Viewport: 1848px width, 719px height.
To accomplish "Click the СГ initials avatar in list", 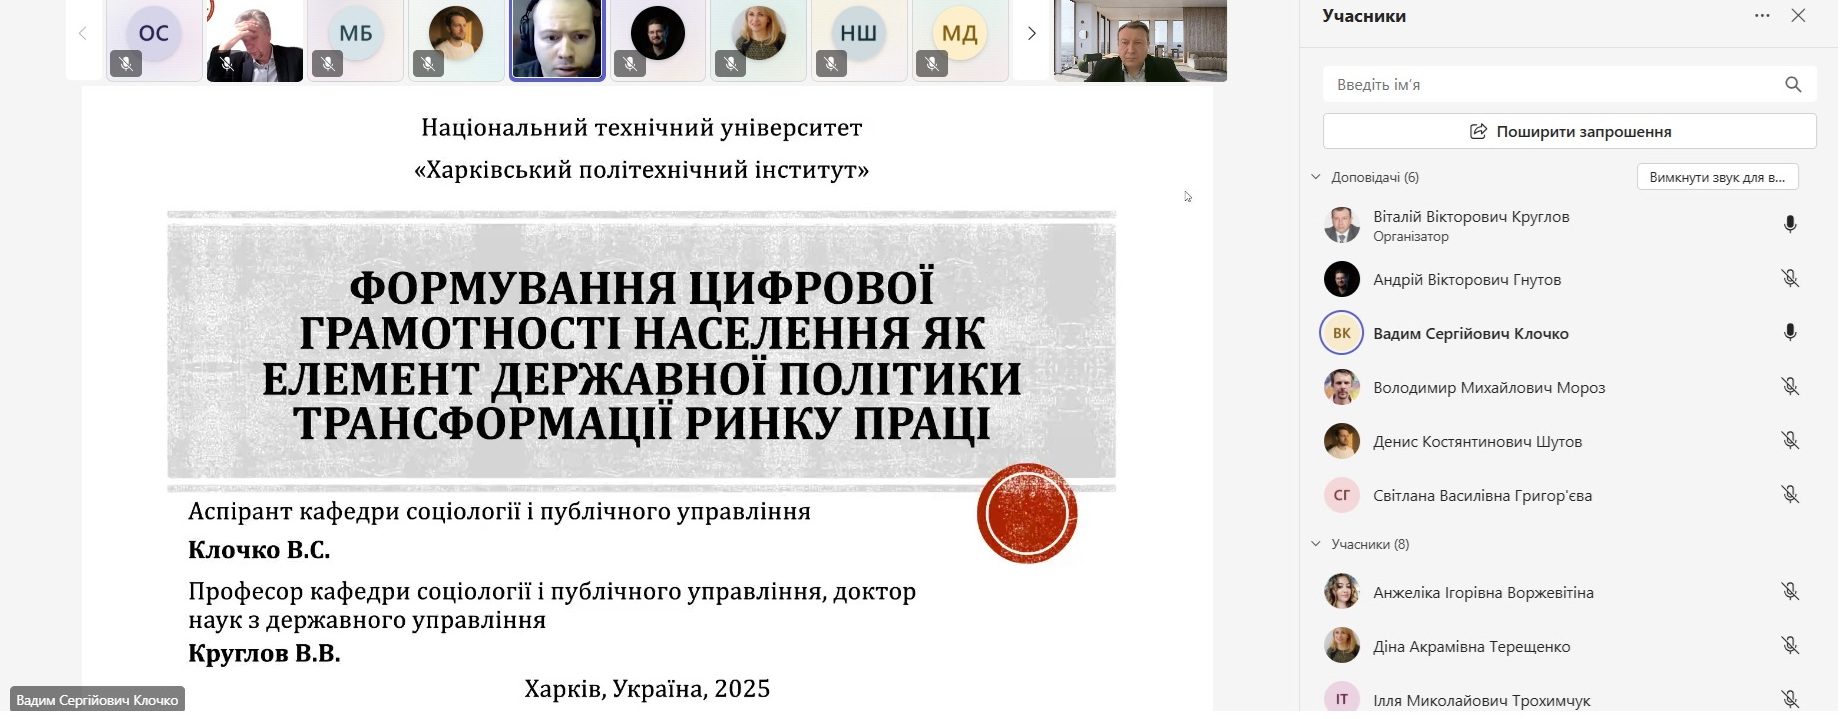I will point(1342,495).
